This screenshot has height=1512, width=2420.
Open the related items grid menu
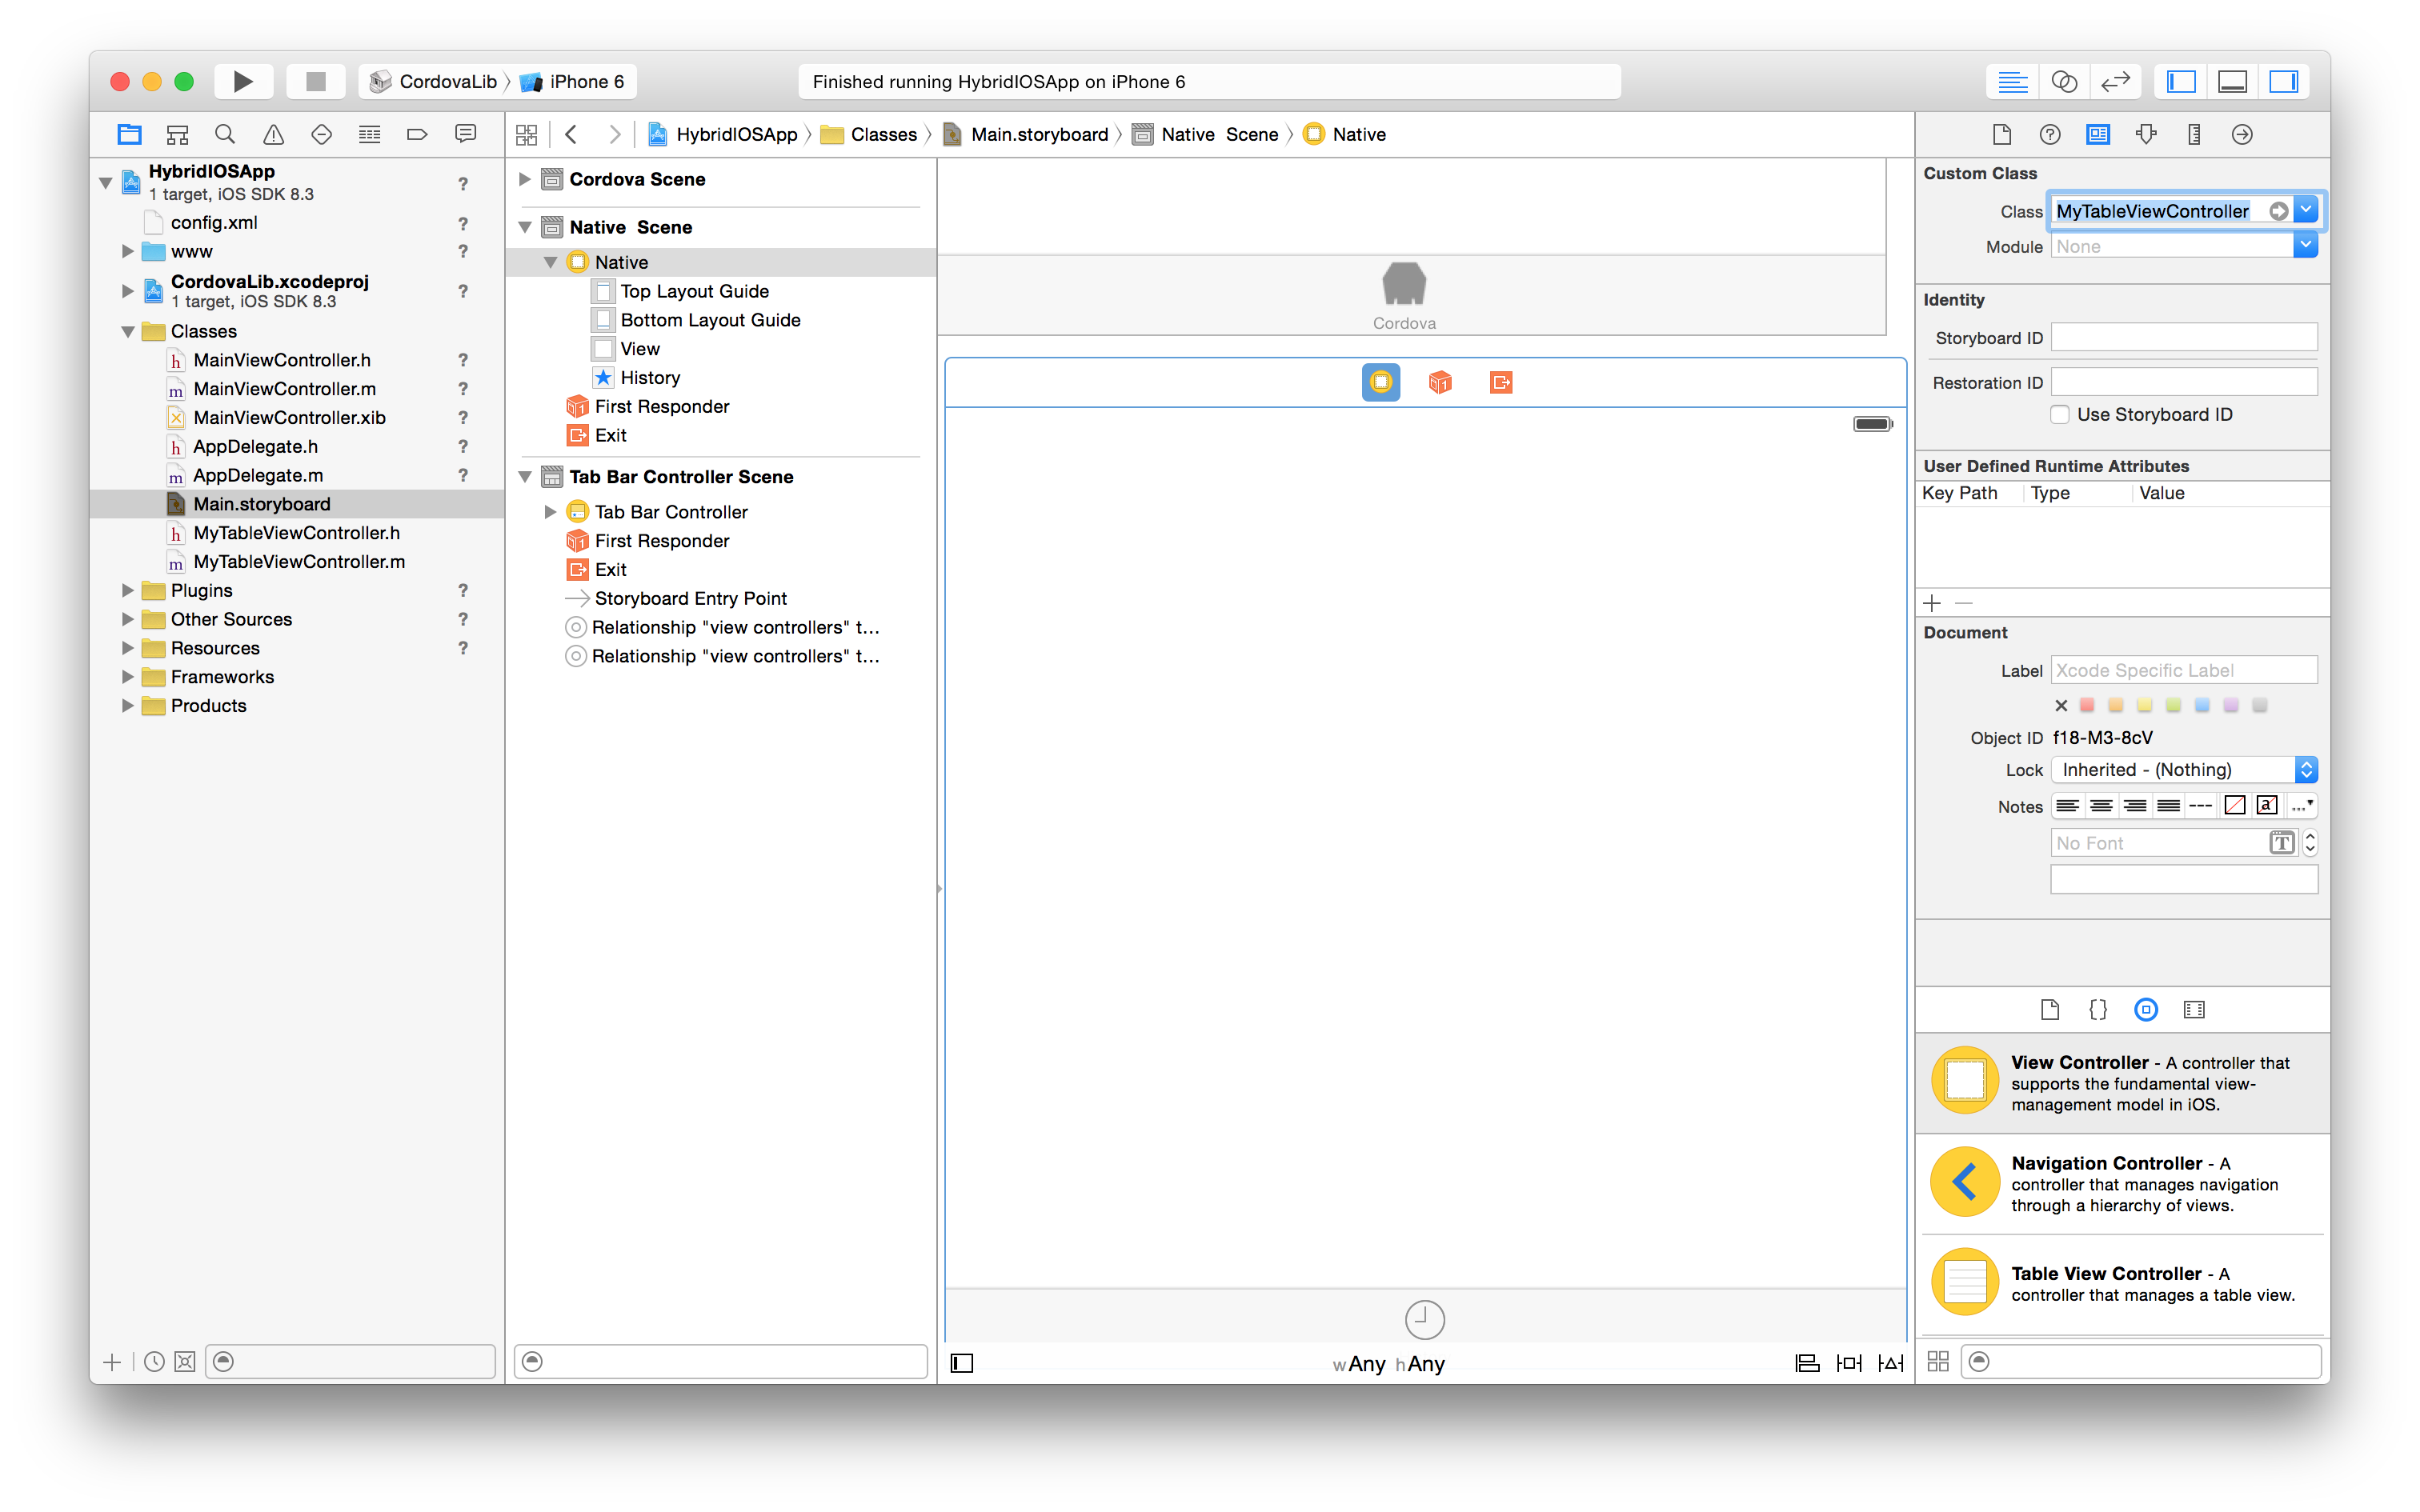click(527, 134)
